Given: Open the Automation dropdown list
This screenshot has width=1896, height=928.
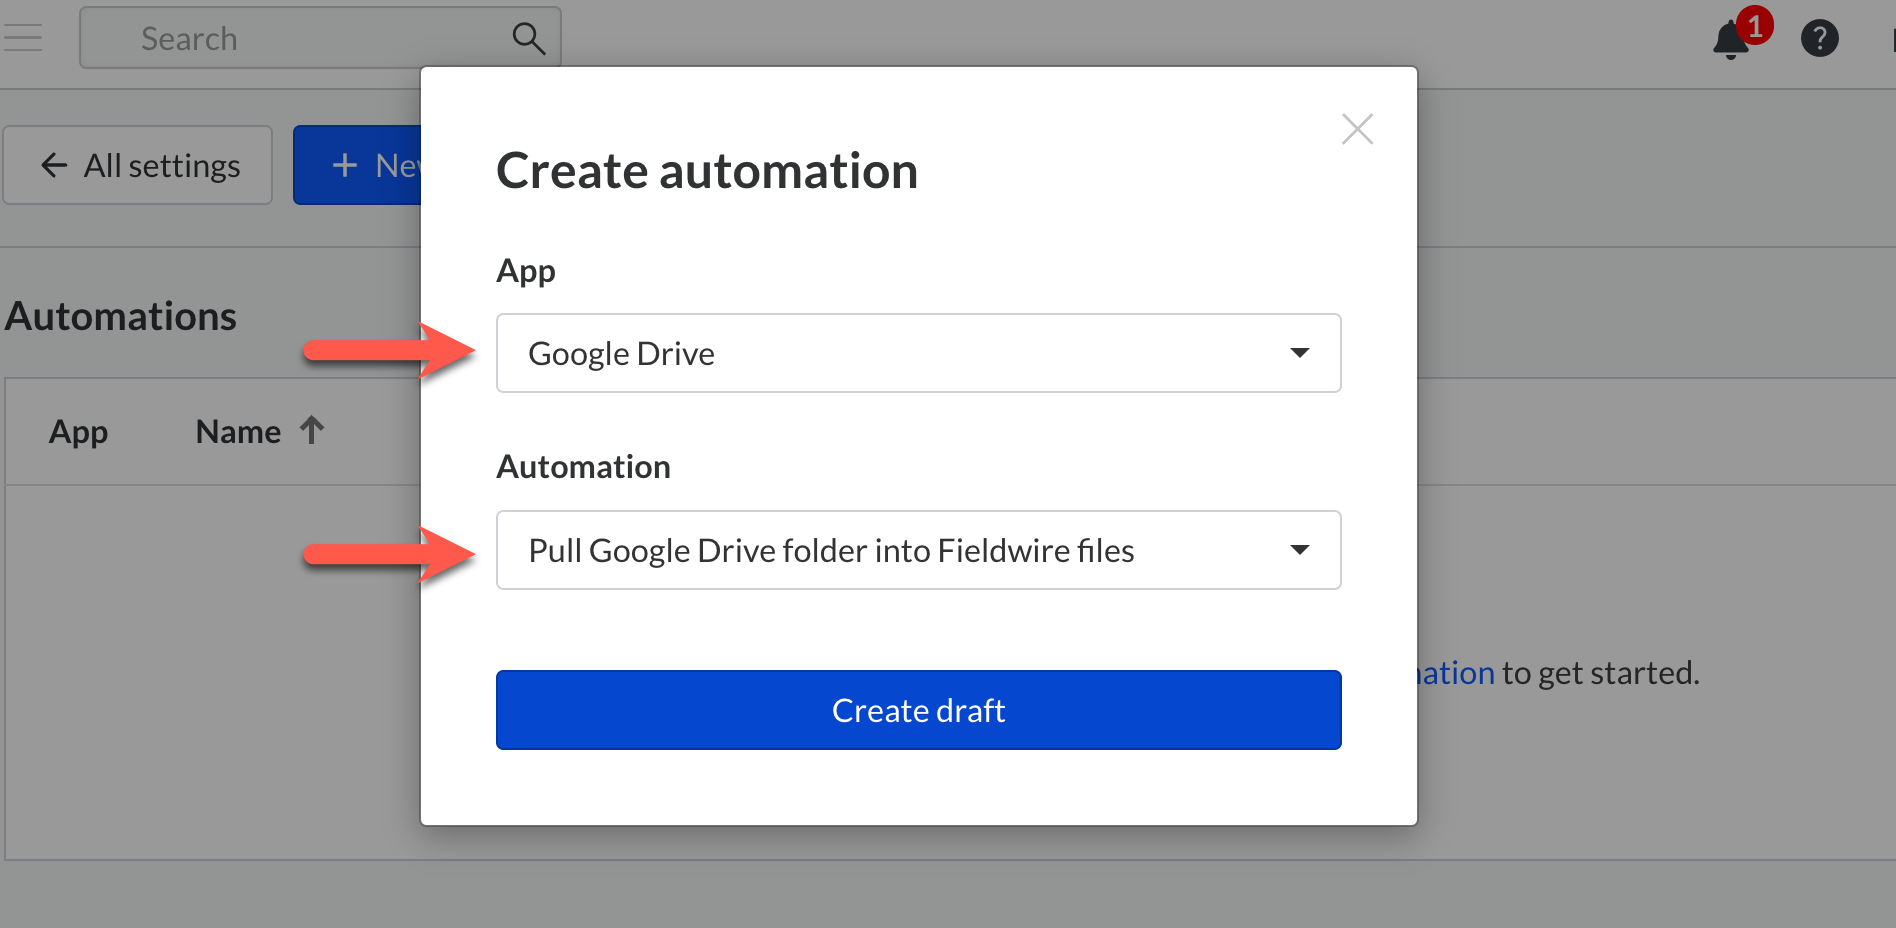Looking at the screenshot, I should (918, 550).
